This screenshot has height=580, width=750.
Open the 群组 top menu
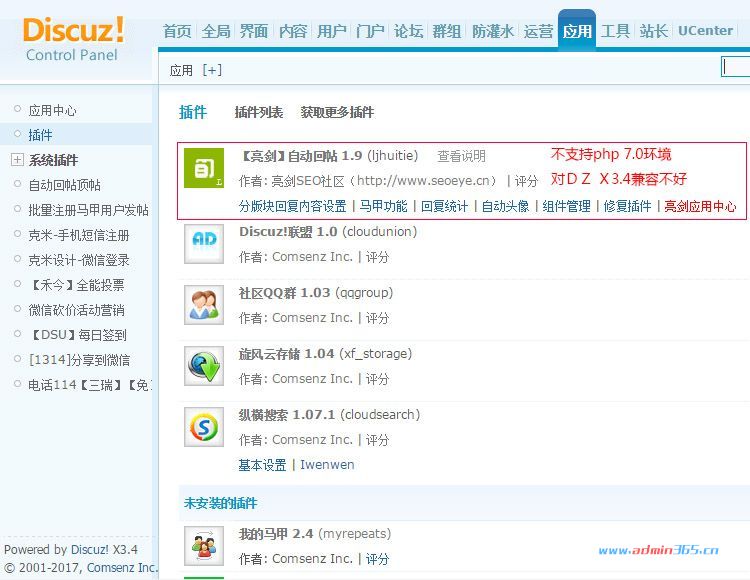447,31
